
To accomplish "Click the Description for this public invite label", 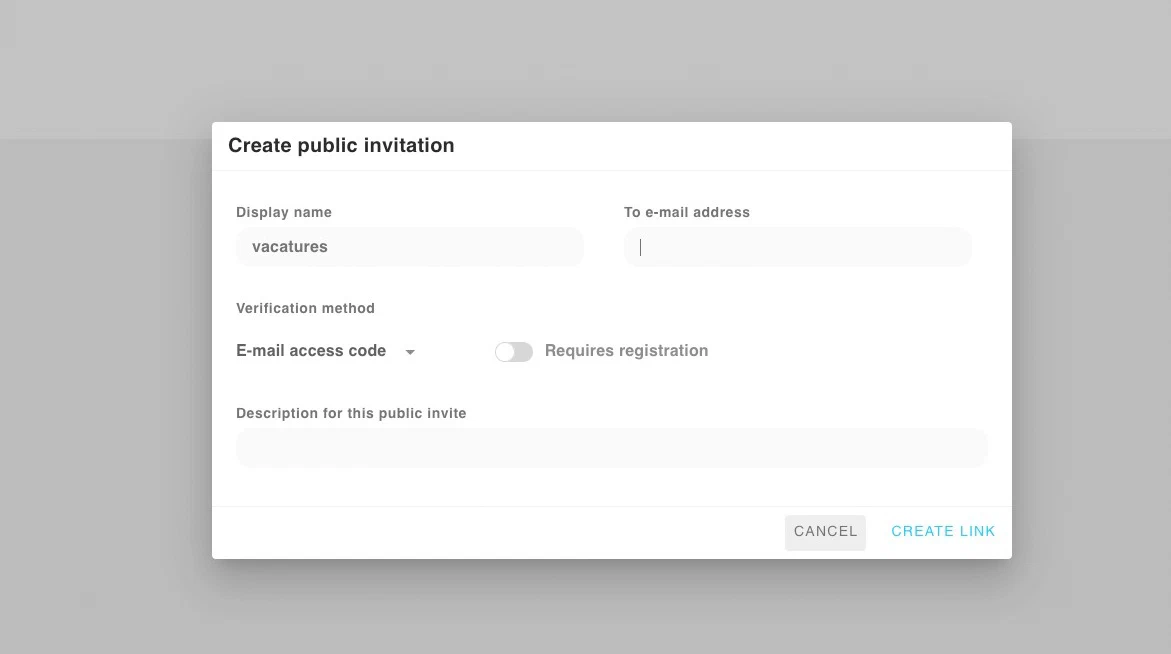I will point(351,413).
